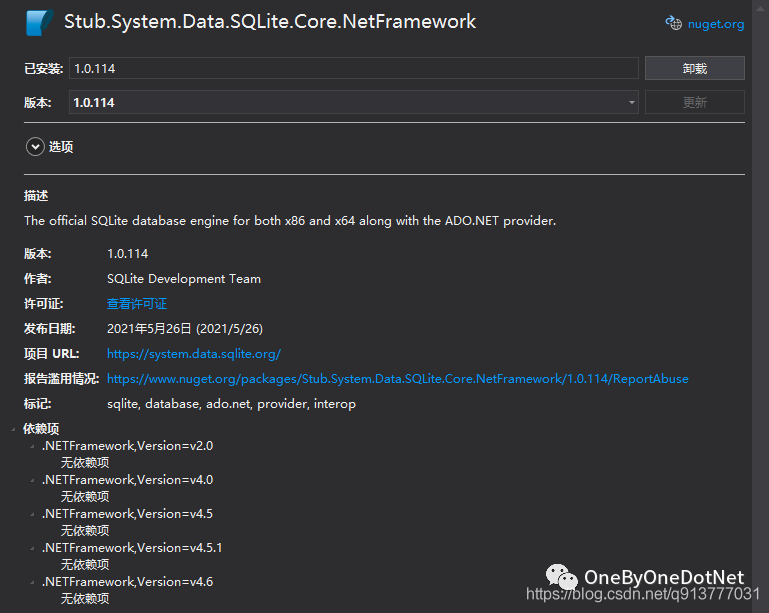
Task: Collapse the .NETFramework v2.0 dependency node
Action: (32, 446)
